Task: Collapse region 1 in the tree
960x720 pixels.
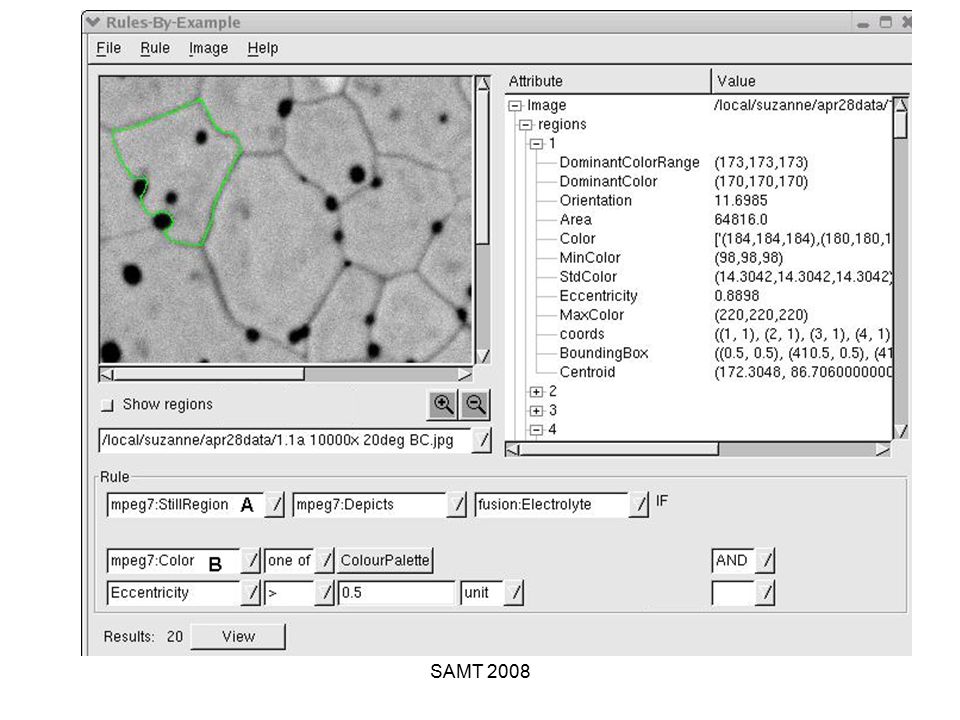Action: (536, 144)
